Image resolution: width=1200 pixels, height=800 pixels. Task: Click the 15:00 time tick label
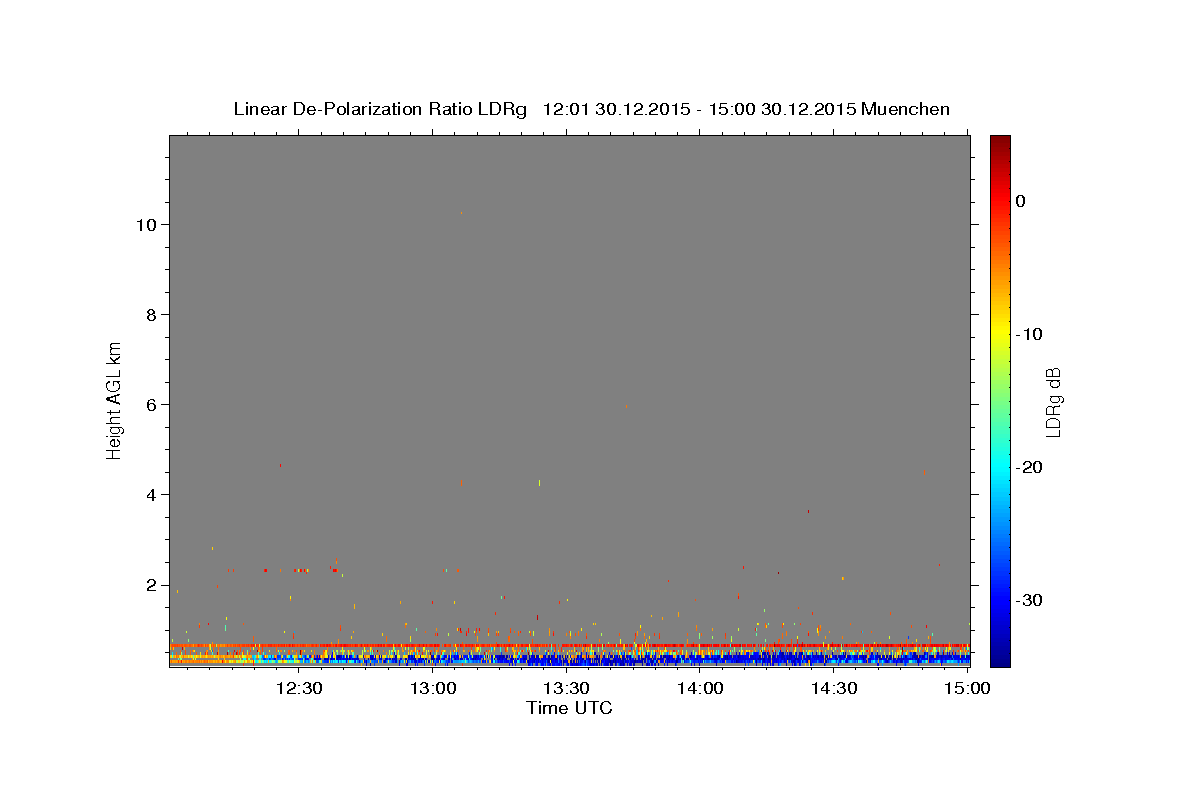click(967, 689)
